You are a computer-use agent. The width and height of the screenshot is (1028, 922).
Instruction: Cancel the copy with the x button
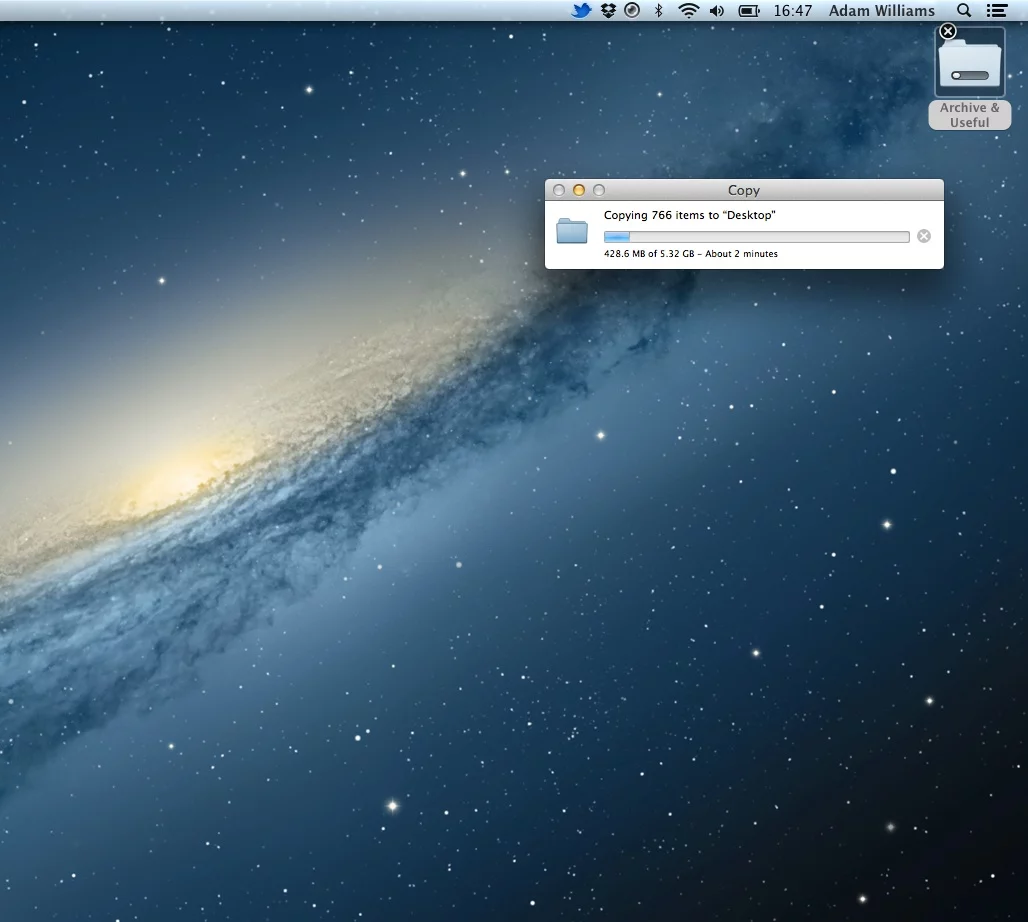[923, 236]
